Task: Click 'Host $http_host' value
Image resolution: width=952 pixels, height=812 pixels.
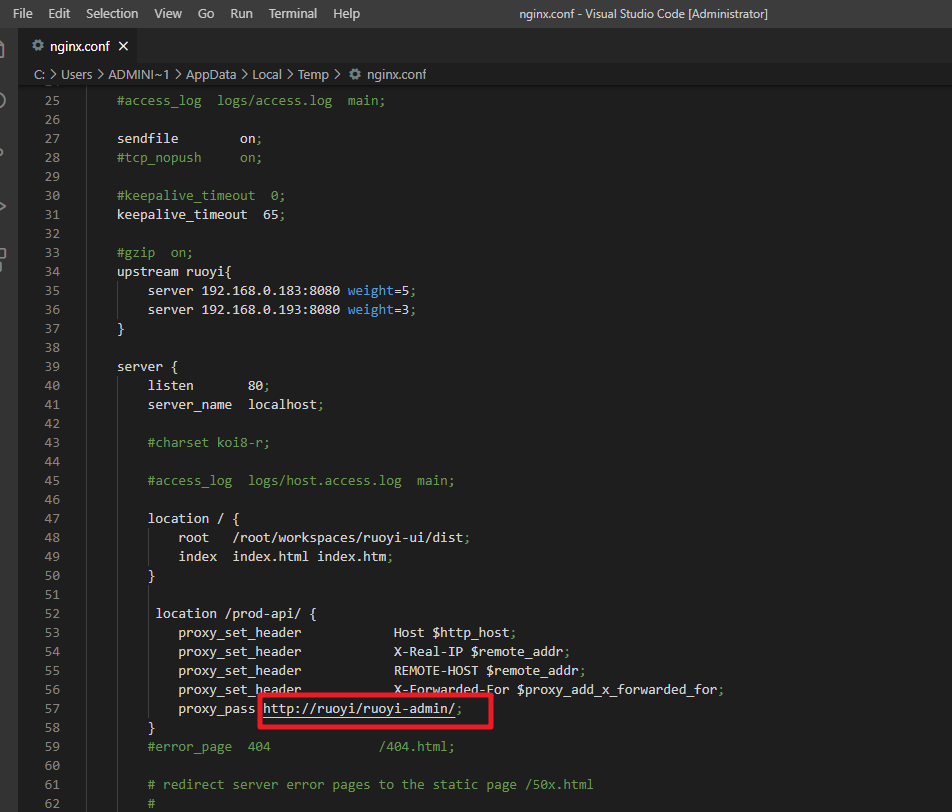Action: pos(452,633)
